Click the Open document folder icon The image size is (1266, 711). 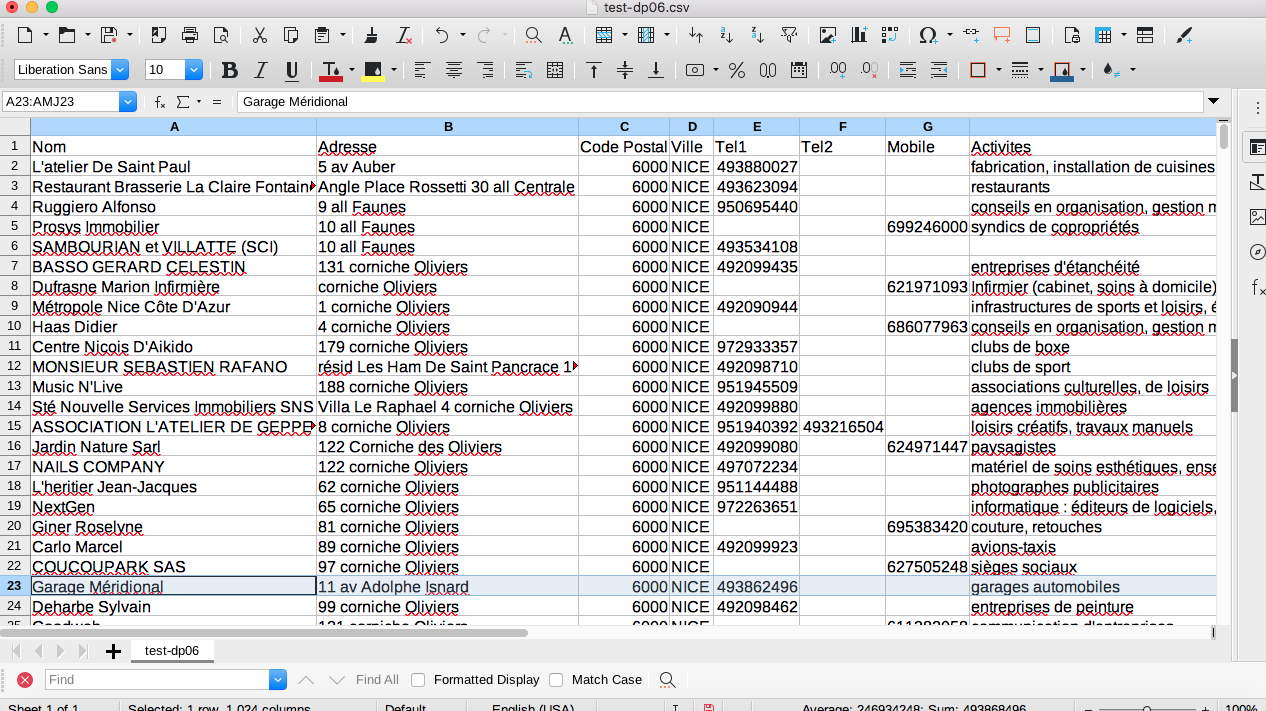[66, 36]
